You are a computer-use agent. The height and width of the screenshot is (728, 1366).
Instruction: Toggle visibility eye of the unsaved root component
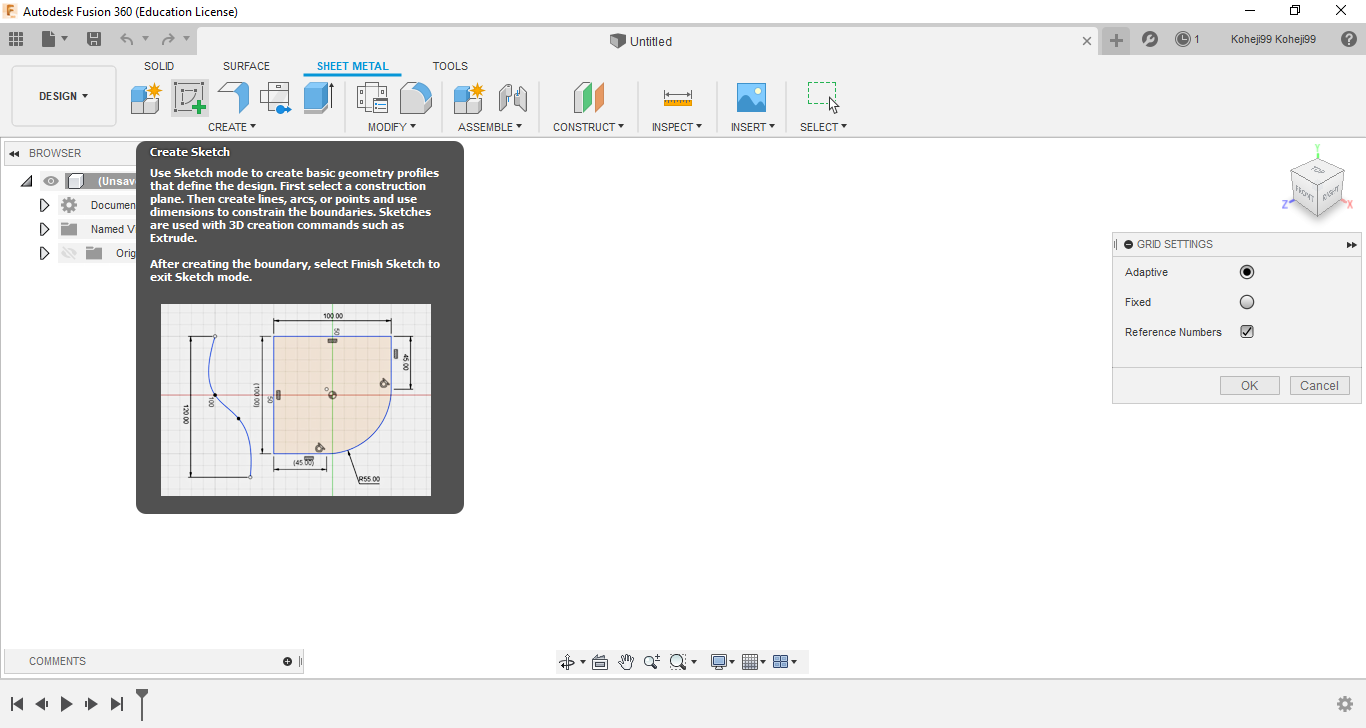51,181
